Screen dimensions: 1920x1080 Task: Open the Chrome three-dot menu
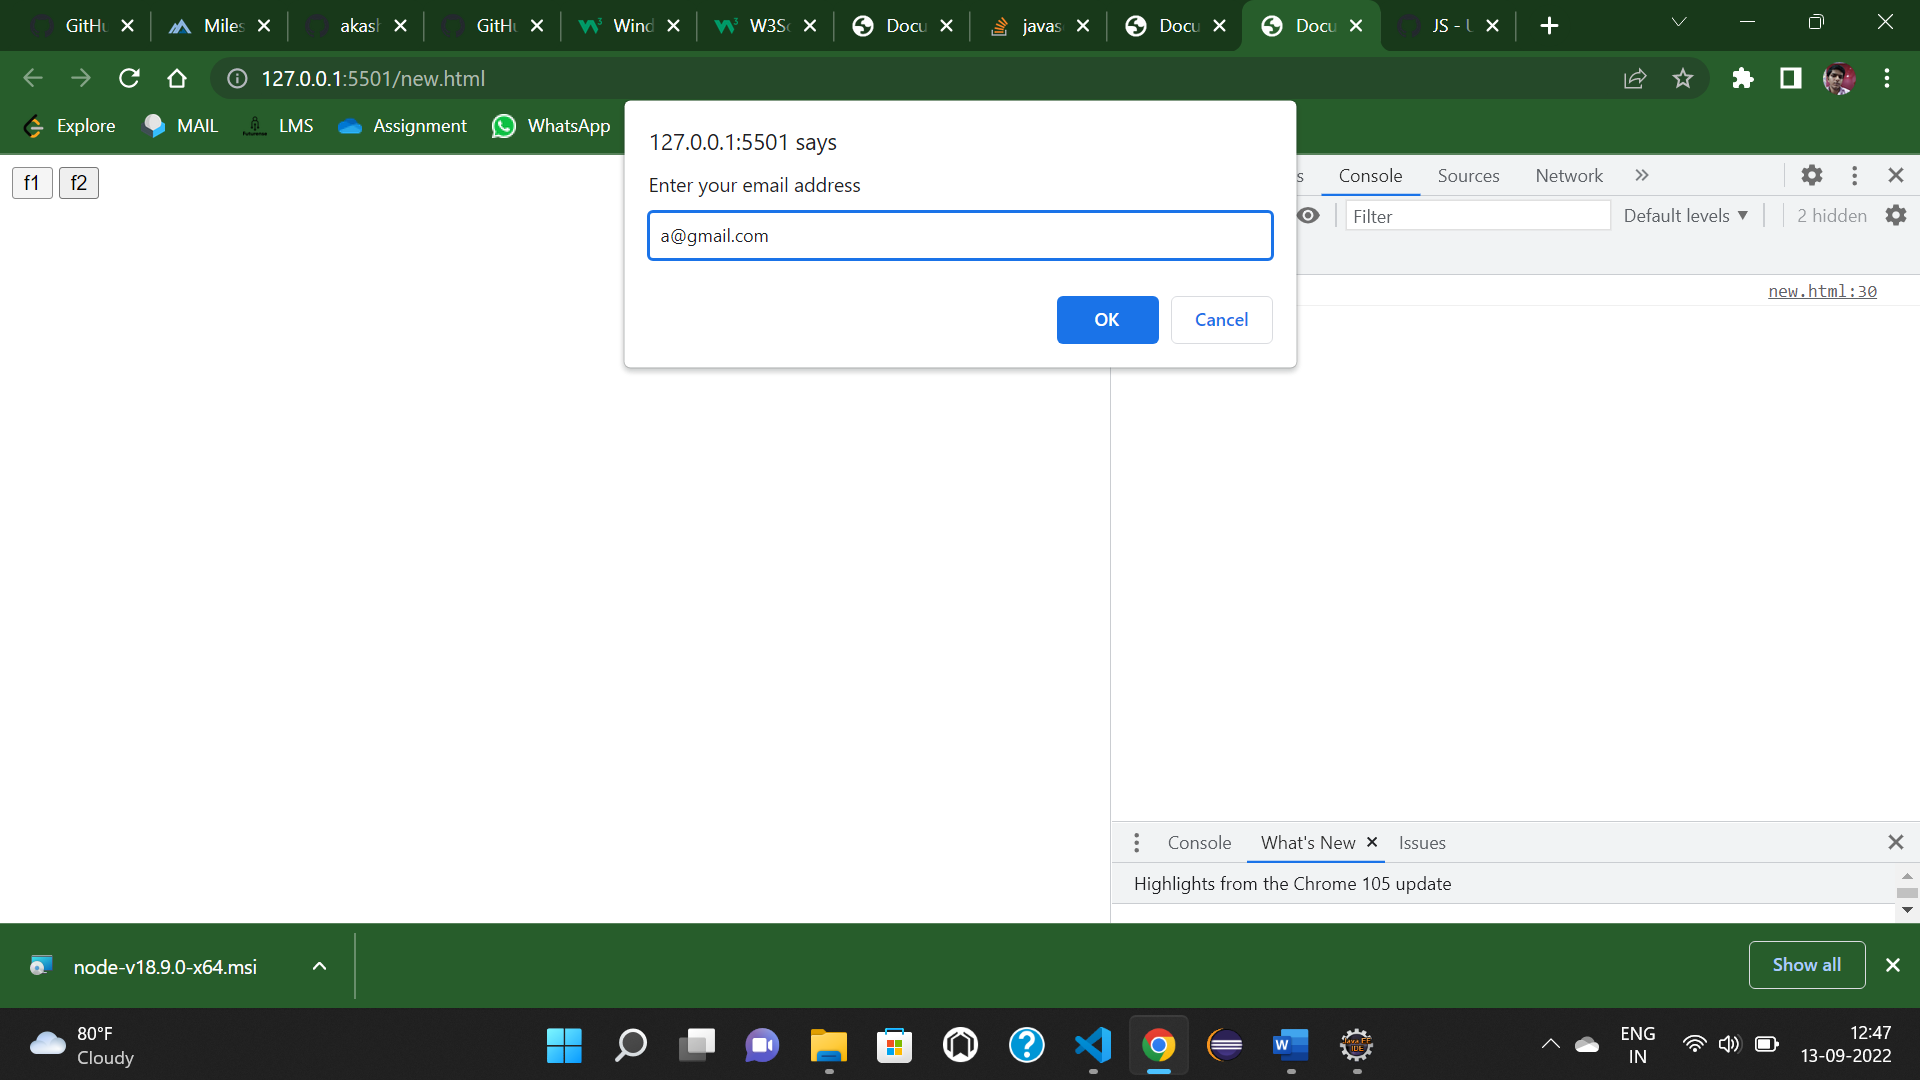(x=1887, y=78)
